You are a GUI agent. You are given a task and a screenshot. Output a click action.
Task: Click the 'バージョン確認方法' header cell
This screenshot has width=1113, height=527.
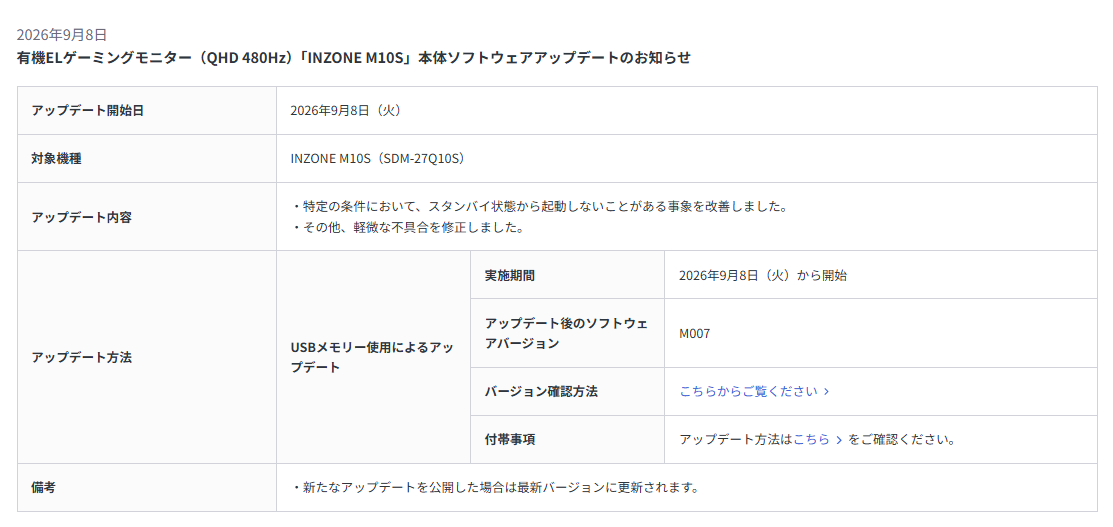(x=567, y=391)
